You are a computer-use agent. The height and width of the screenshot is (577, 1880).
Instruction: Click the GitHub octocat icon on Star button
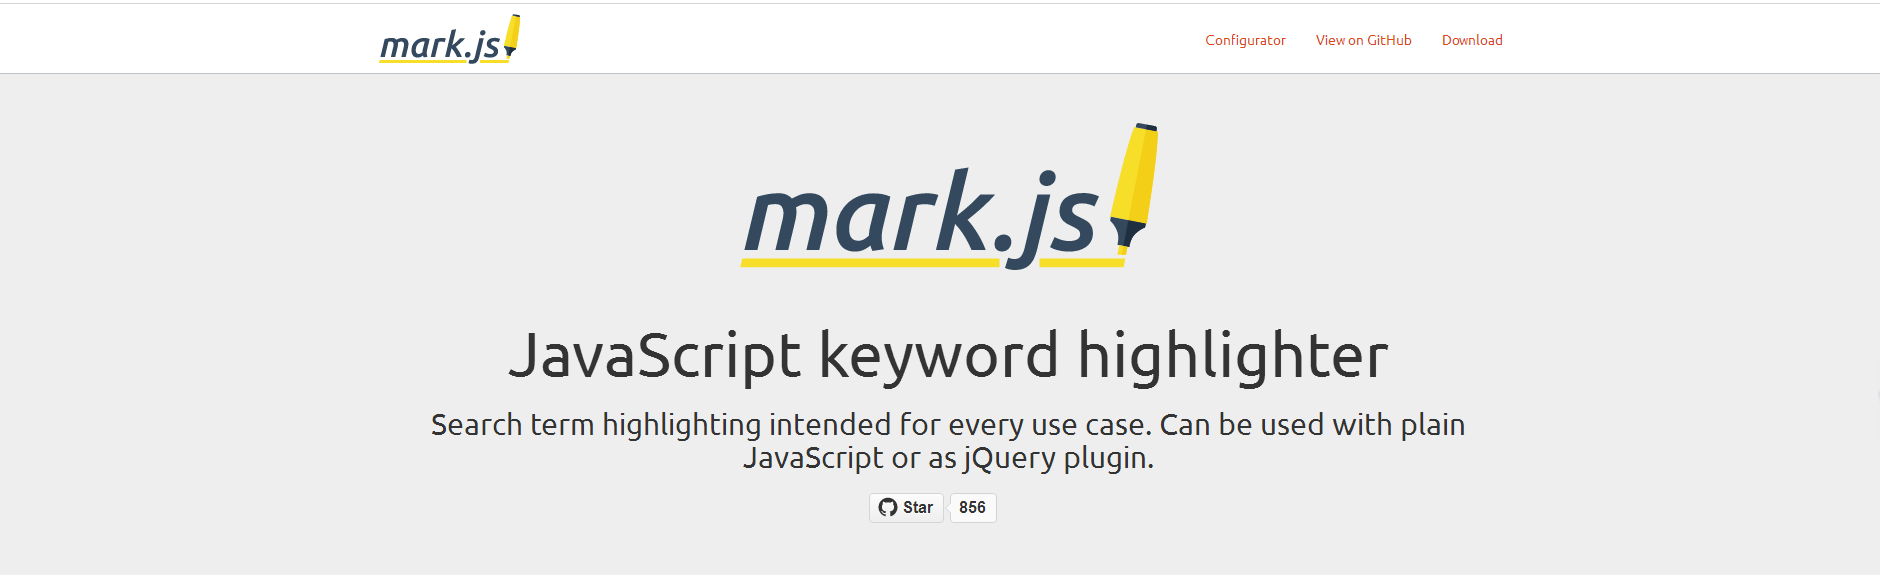pos(888,508)
